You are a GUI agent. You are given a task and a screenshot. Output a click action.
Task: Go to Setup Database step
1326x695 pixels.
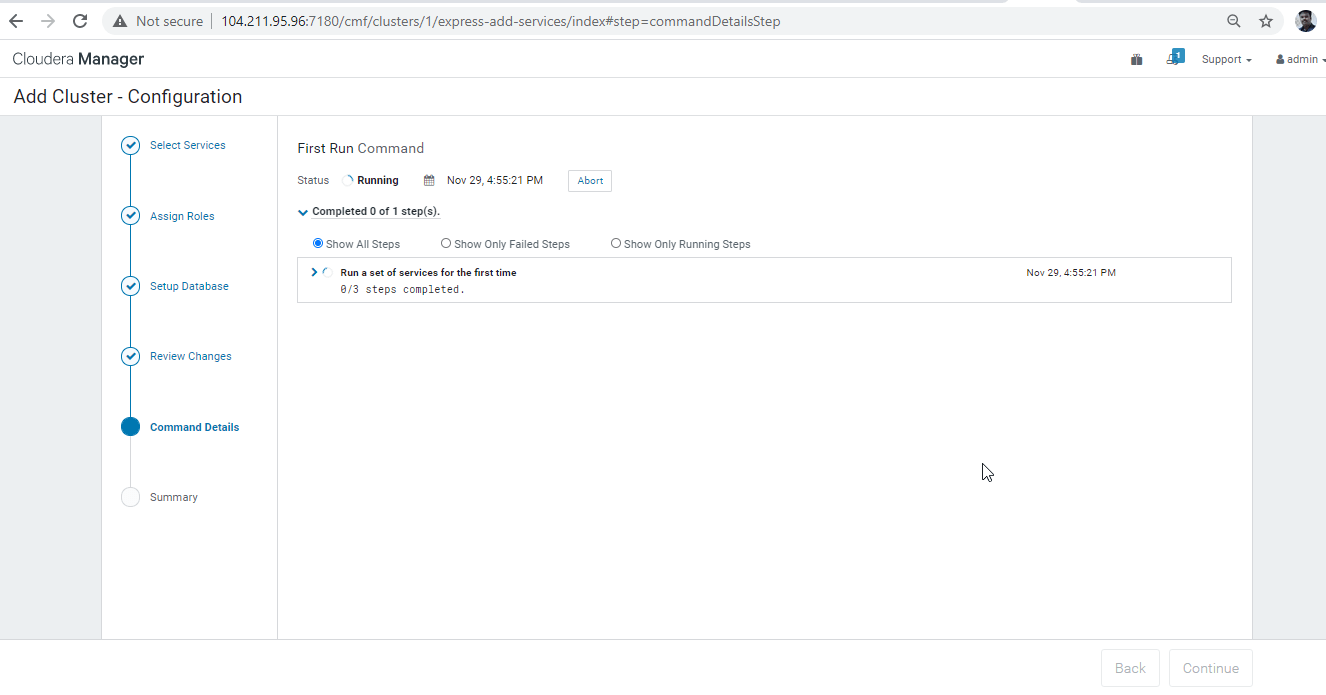click(x=189, y=286)
